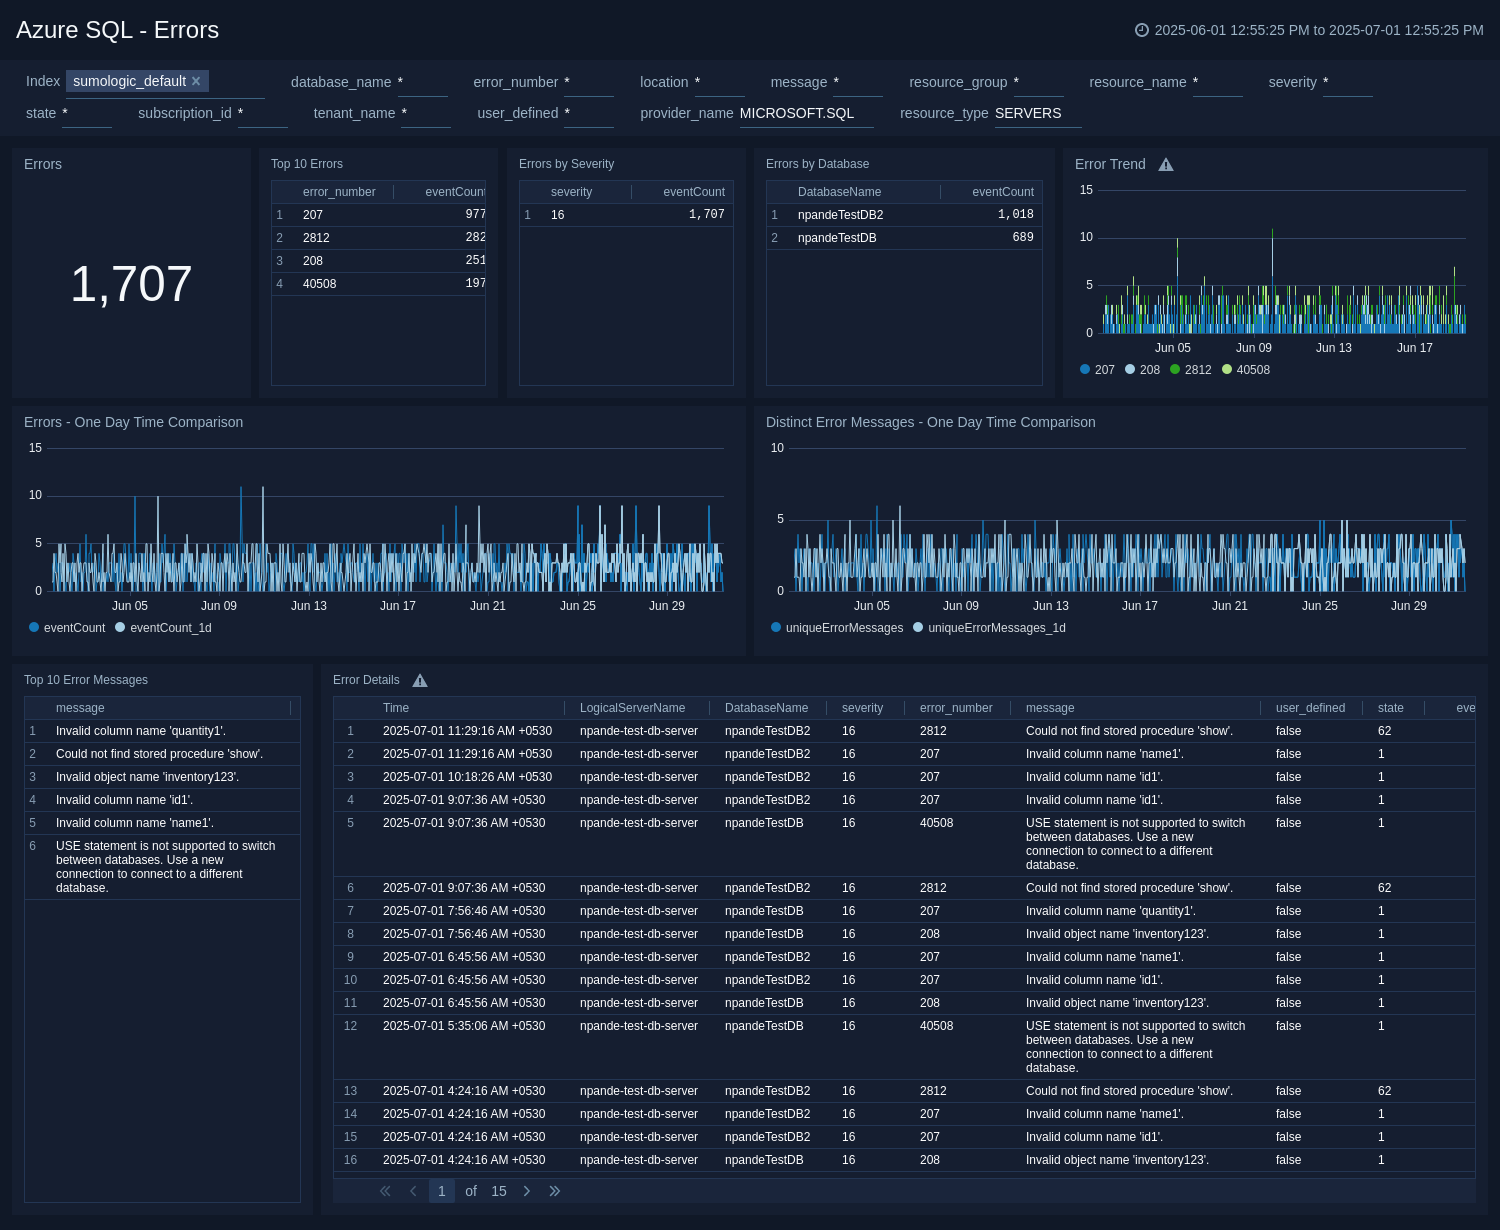Edit the resource_name filter field
This screenshot has height=1230, width=1500.
1218,83
